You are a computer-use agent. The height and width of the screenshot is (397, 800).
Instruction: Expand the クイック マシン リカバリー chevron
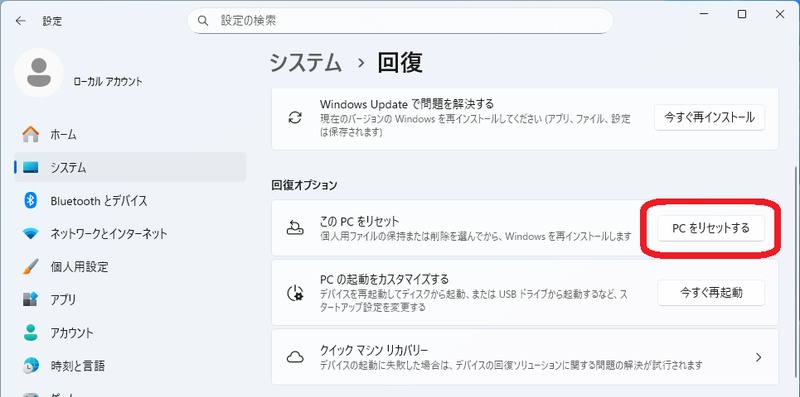(759, 357)
